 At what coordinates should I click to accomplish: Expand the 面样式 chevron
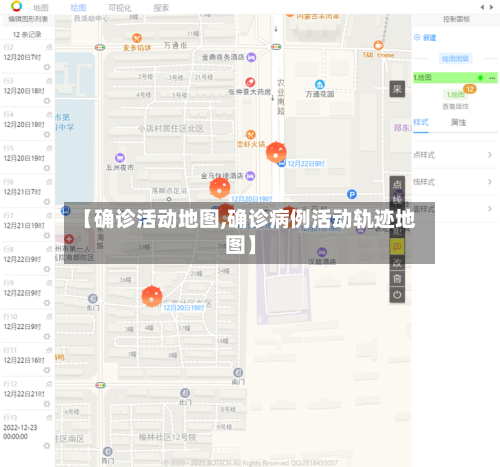click(490, 209)
